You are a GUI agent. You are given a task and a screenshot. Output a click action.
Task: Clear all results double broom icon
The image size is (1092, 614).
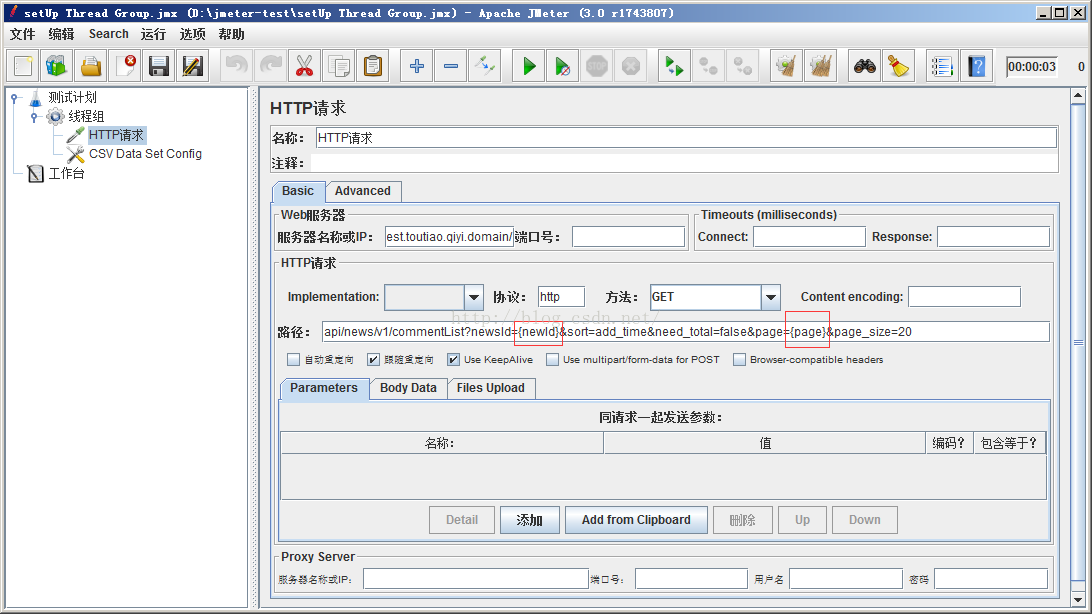pos(820,67)
